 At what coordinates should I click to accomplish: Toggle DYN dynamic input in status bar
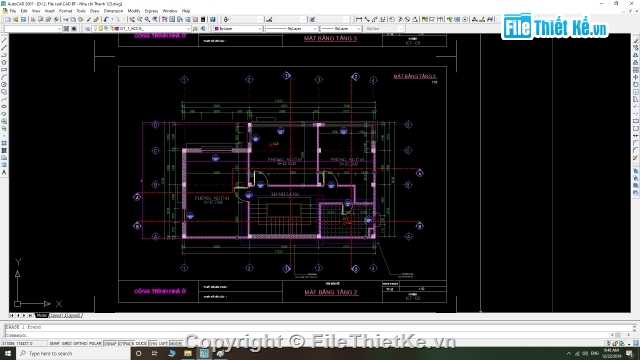click(x=153, y=344)
